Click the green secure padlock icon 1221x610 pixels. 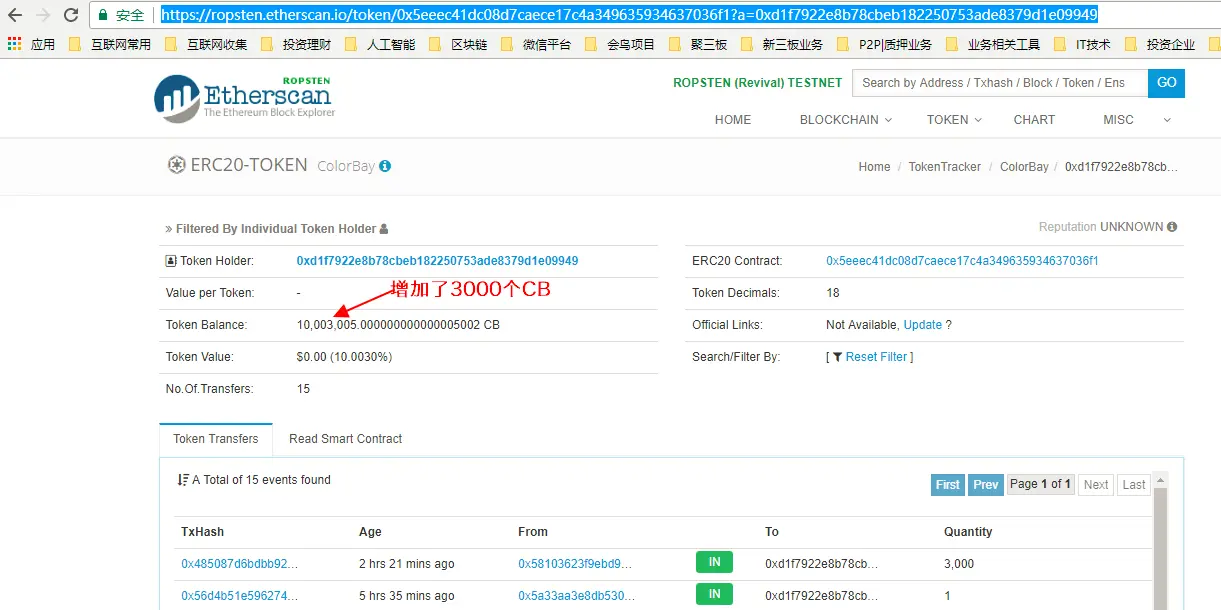(102, 15)
